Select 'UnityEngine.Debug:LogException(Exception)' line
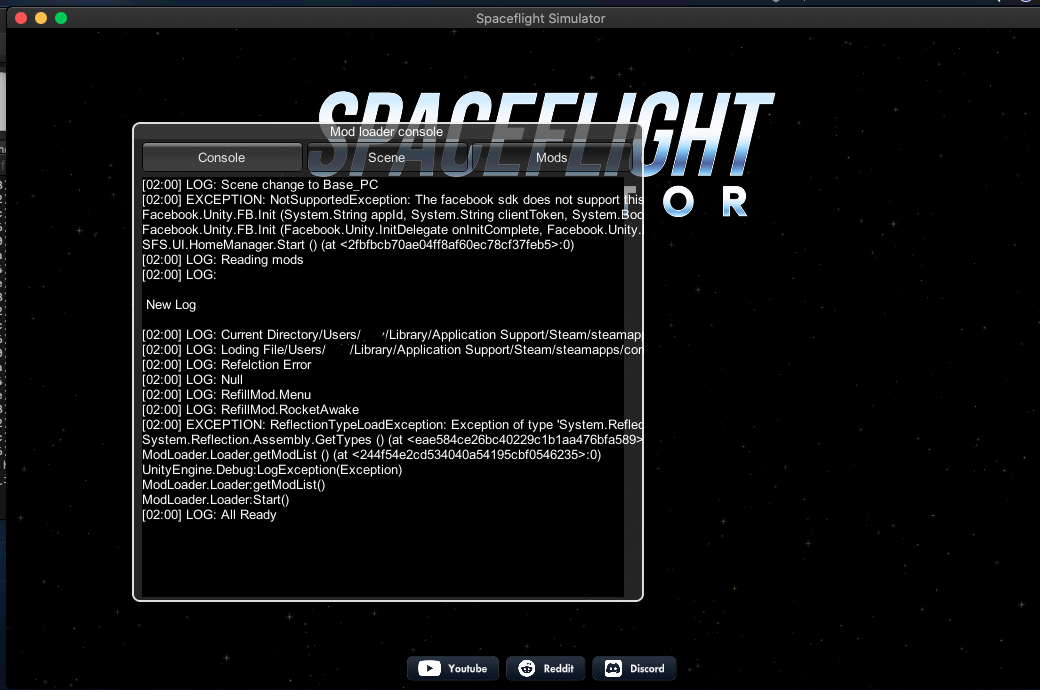This screenshot has width=1040, height=690. pos(272,470)
